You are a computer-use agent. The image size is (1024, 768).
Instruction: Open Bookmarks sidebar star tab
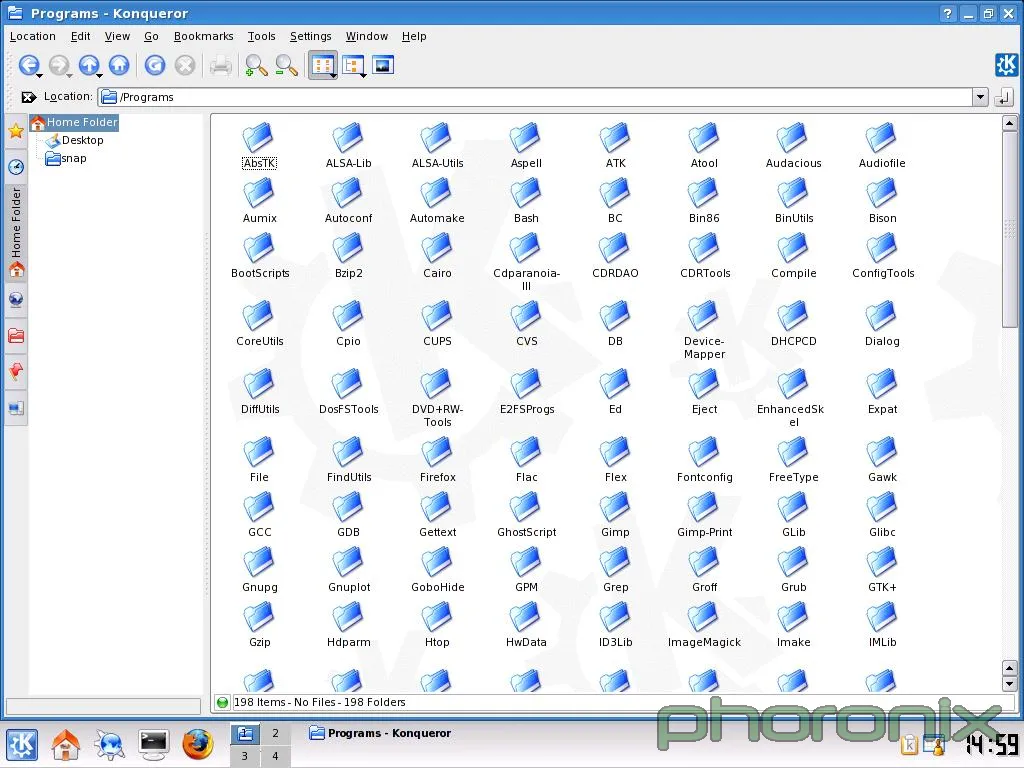pyautogui.click(x=16, y=131)
